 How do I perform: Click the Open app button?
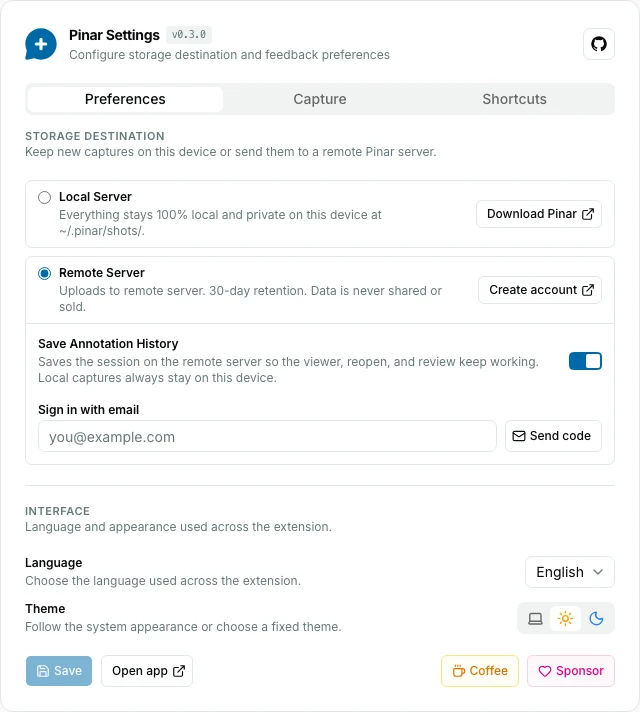coord(147,671)
